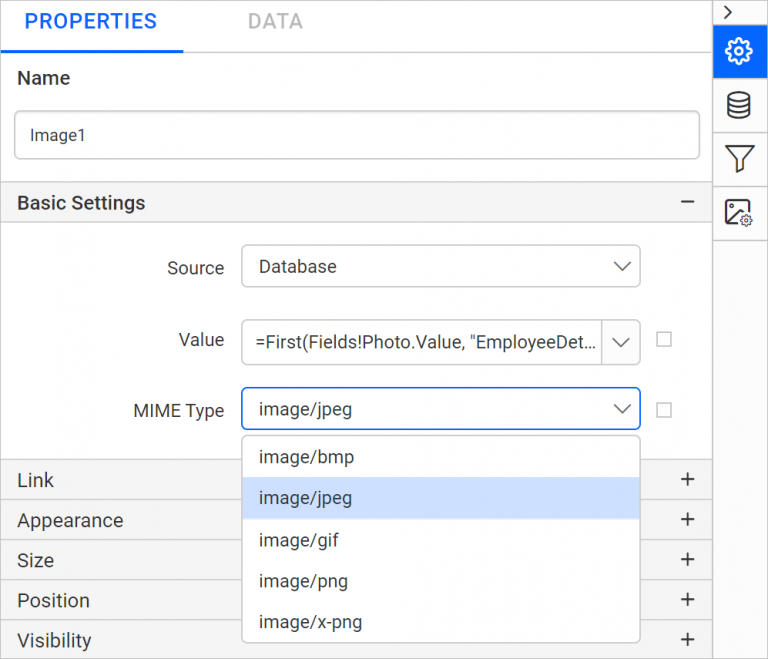This screenshot has height=659, width=768.
Task: Open the image manager icon in sidebar
Action: (739, 212)
